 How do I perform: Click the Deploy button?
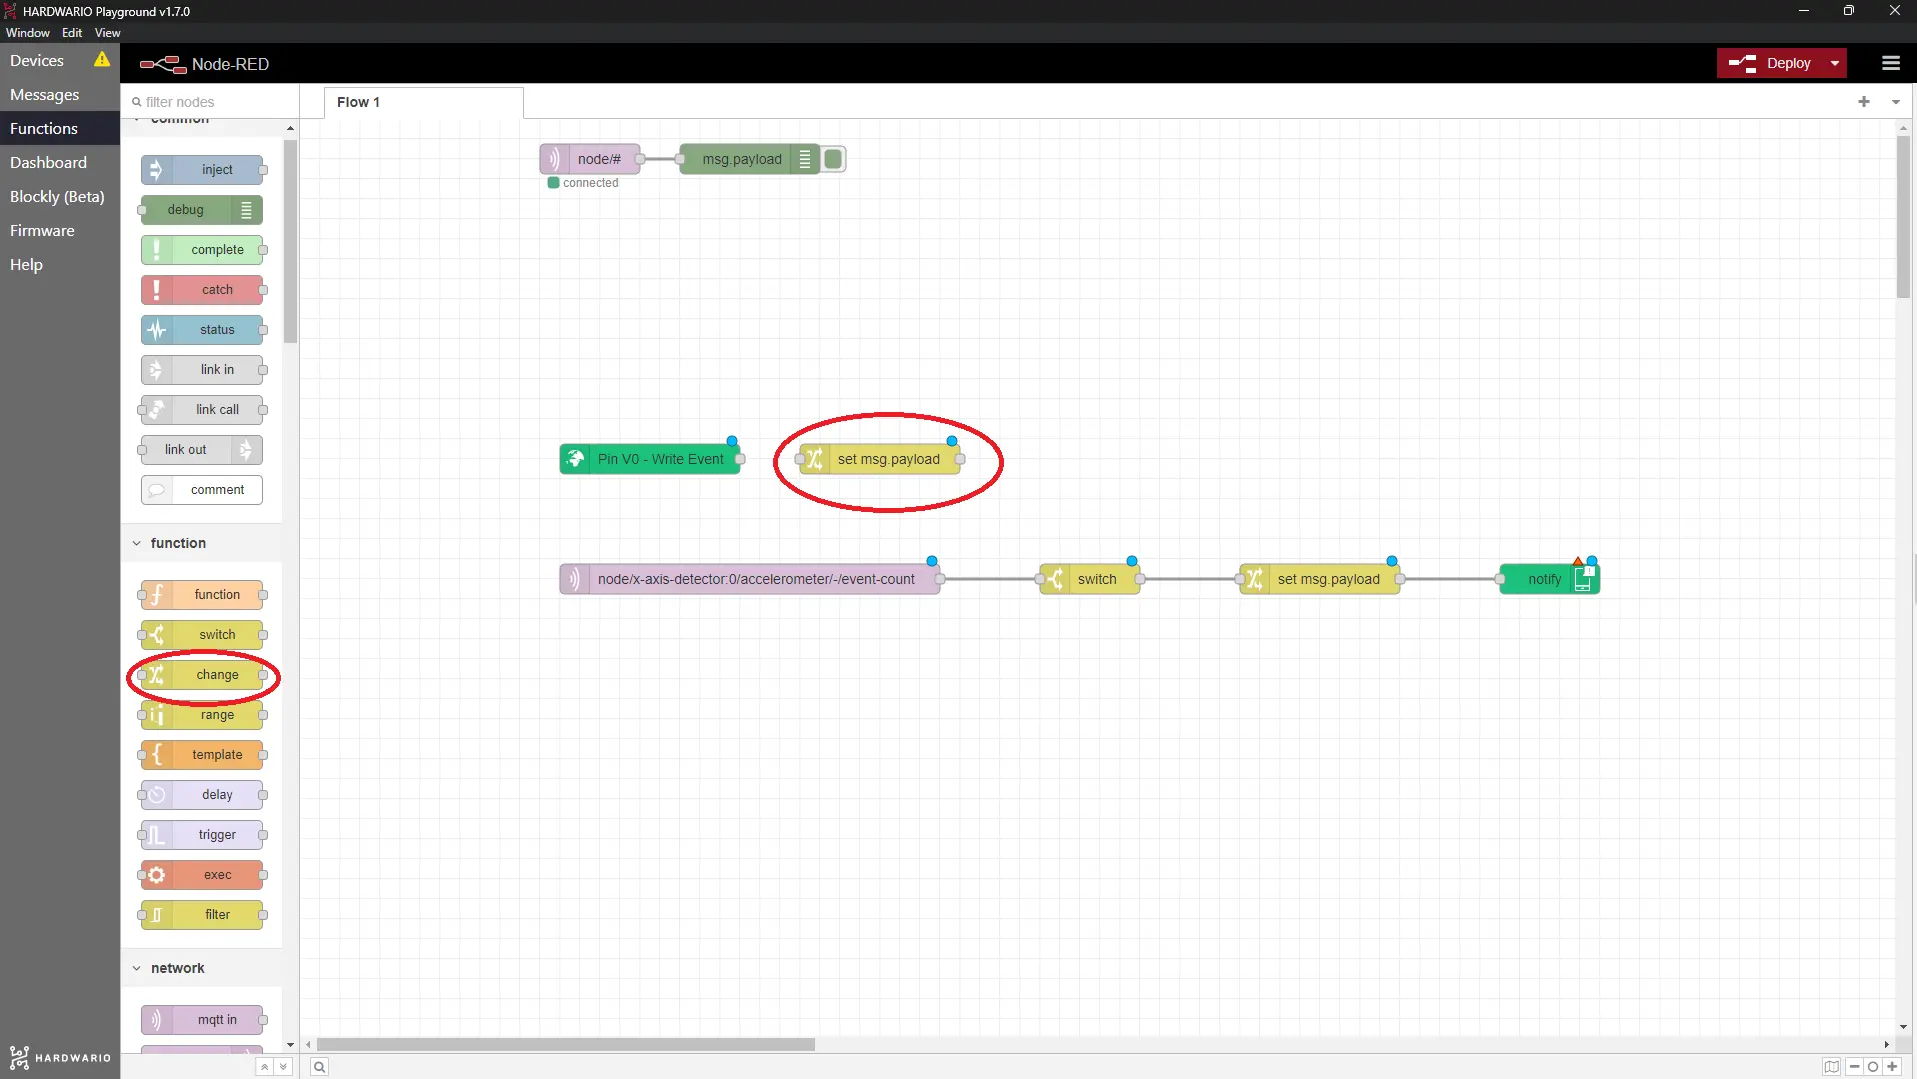point(1770,63)
